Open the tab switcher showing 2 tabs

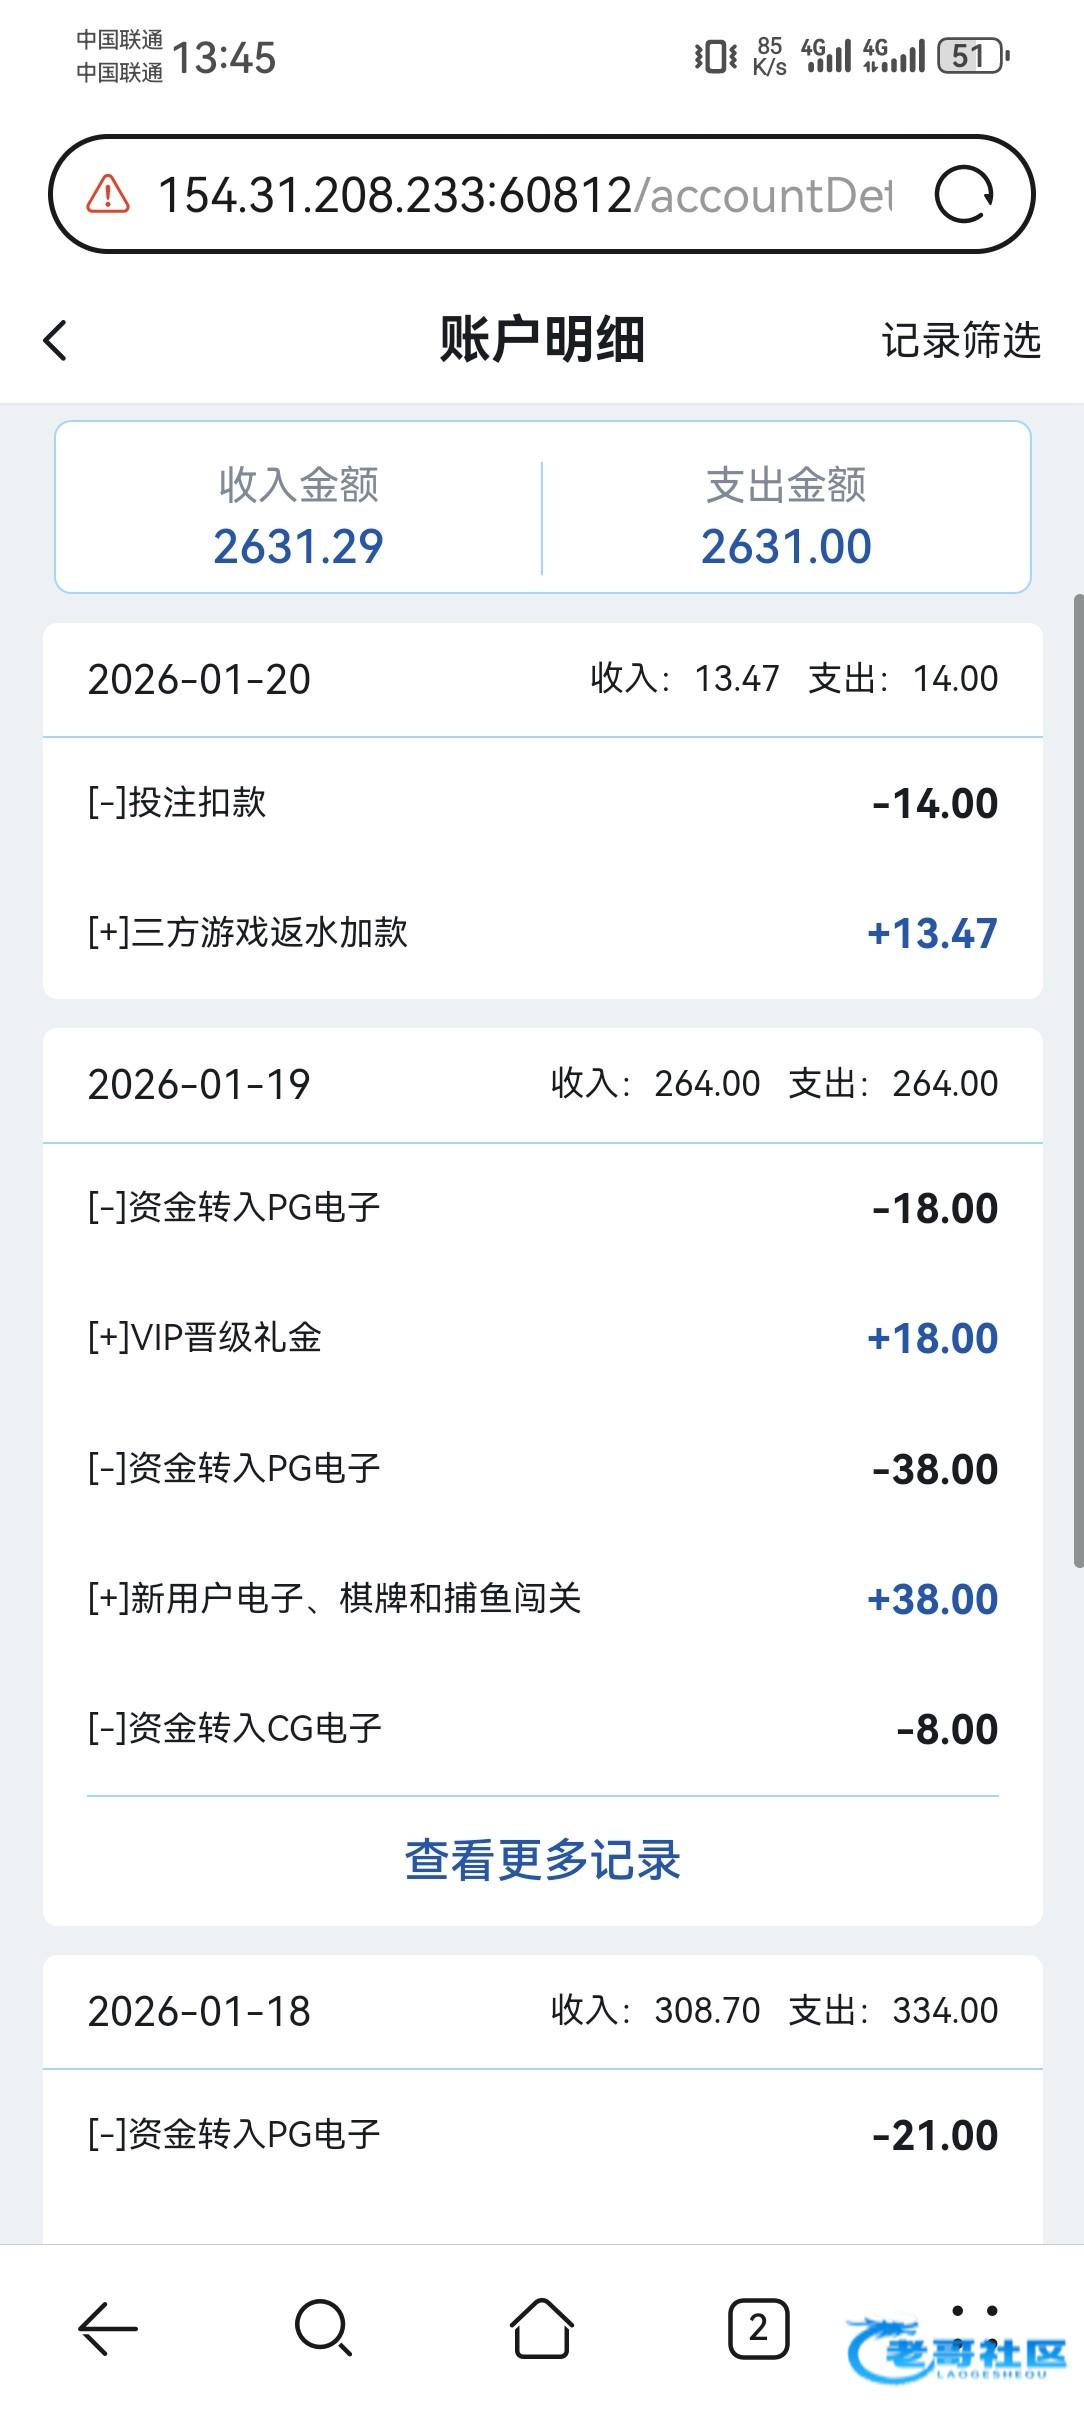point(757,2328)
